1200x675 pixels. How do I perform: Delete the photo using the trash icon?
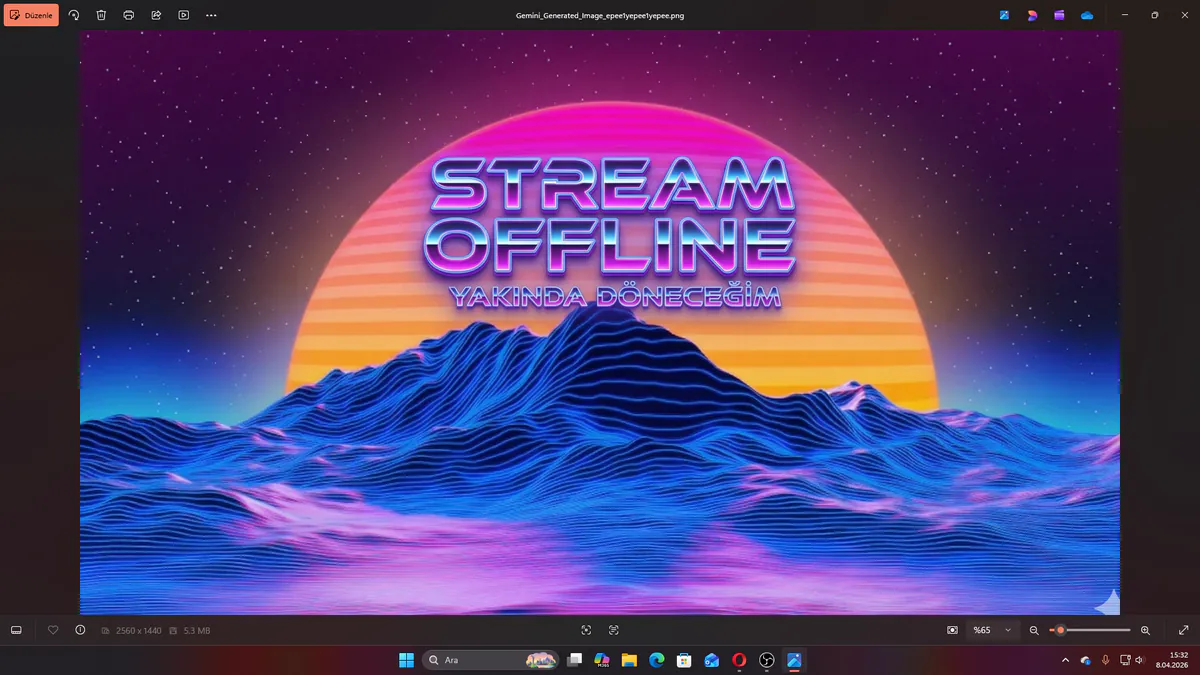(101, 15)
